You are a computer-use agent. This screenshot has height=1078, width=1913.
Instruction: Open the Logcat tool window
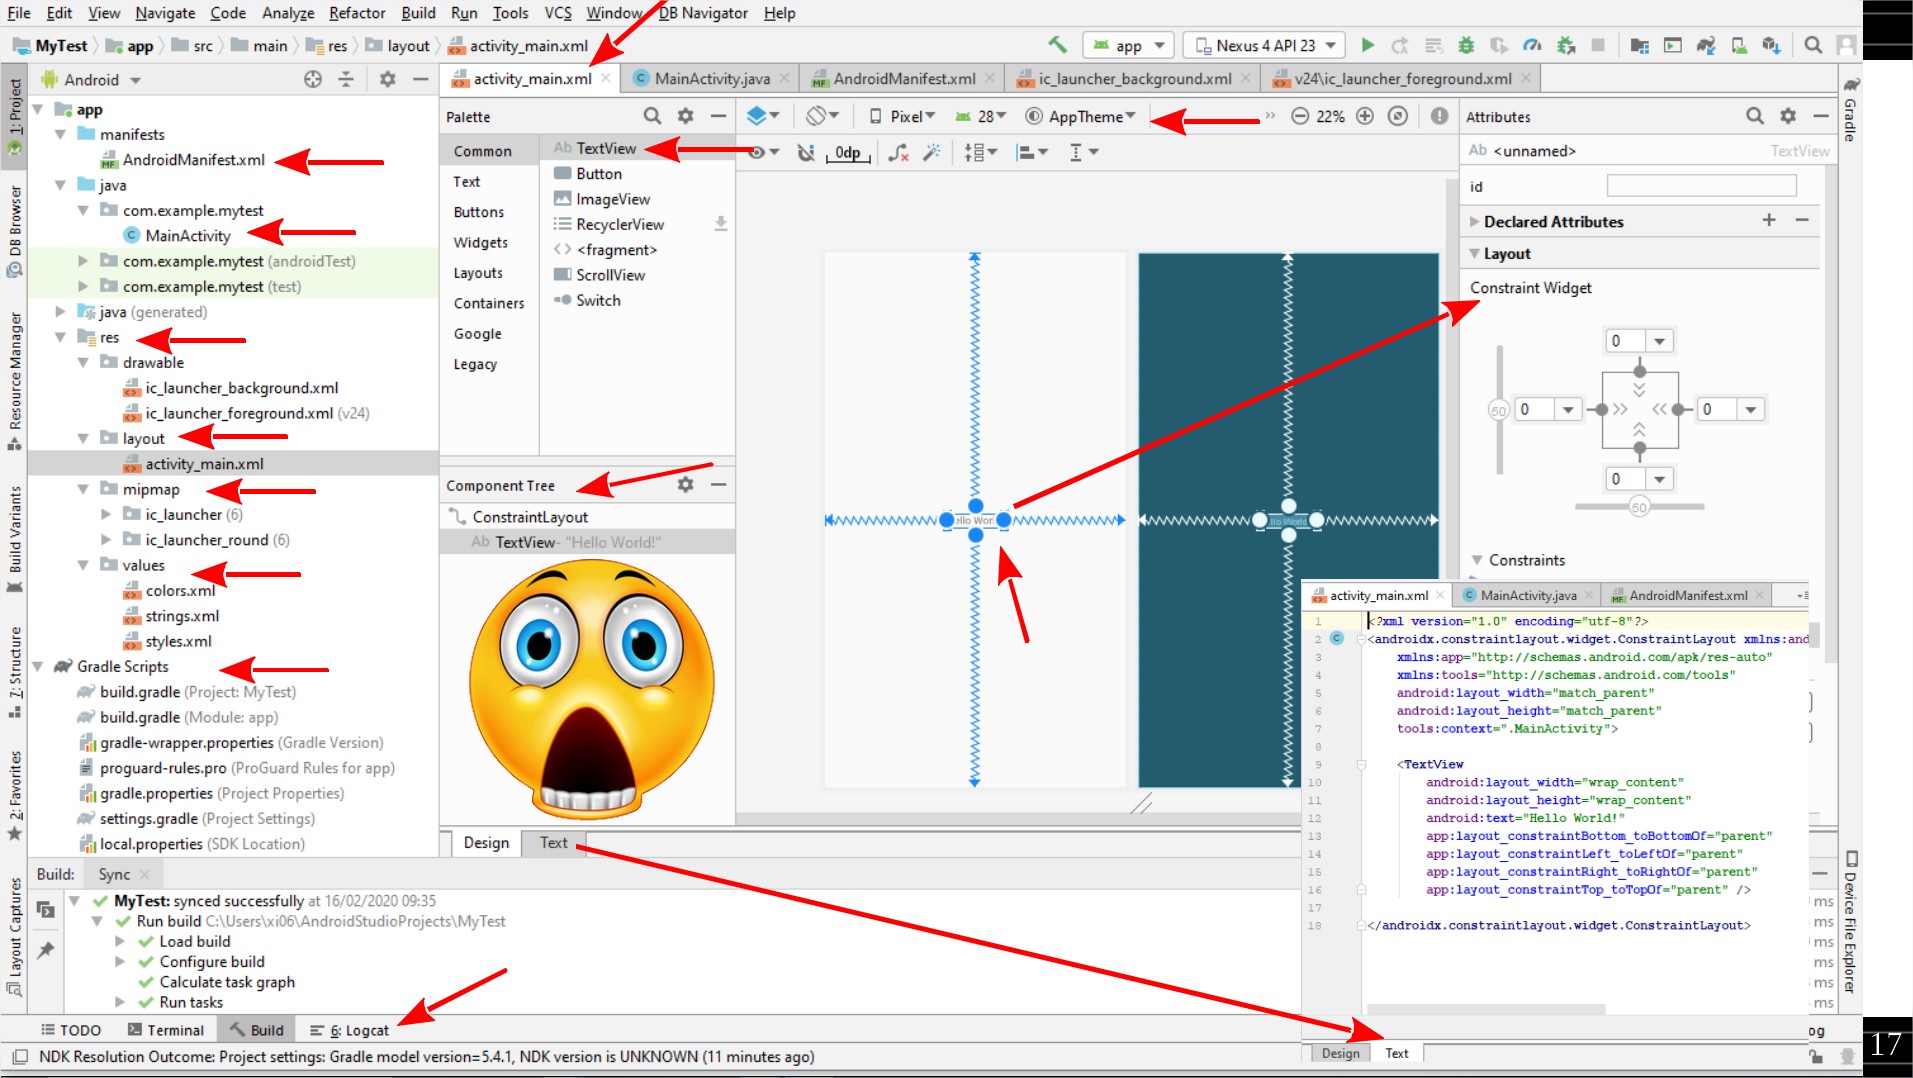point(358,1030)
